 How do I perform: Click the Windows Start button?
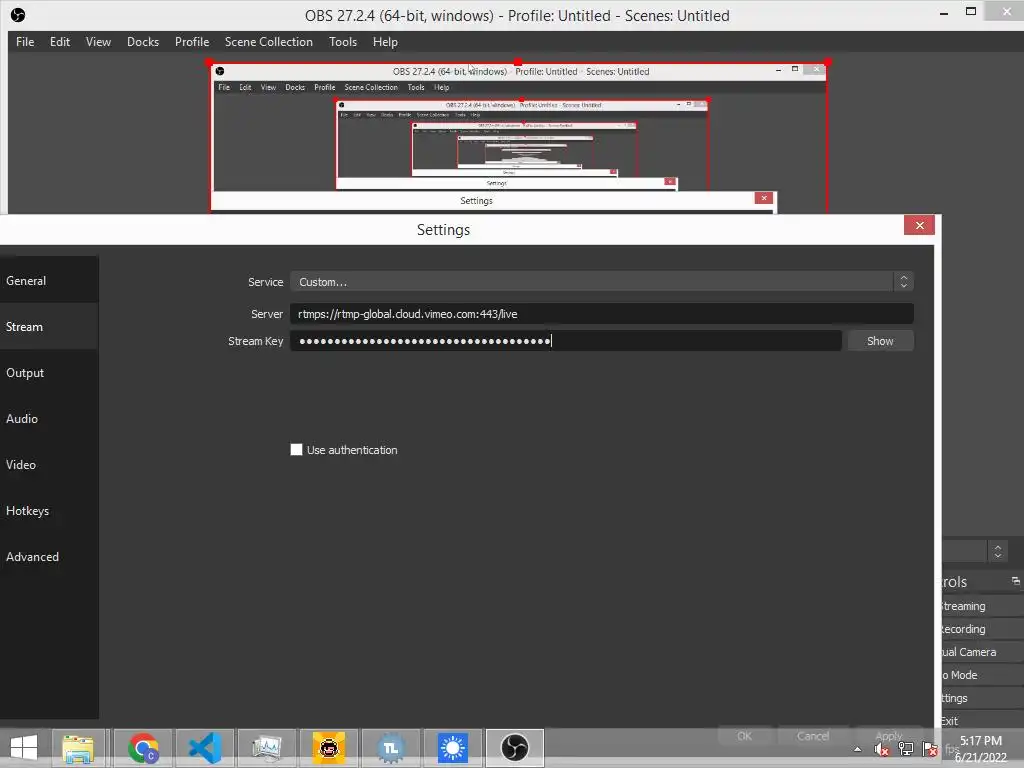click(24, 748)
